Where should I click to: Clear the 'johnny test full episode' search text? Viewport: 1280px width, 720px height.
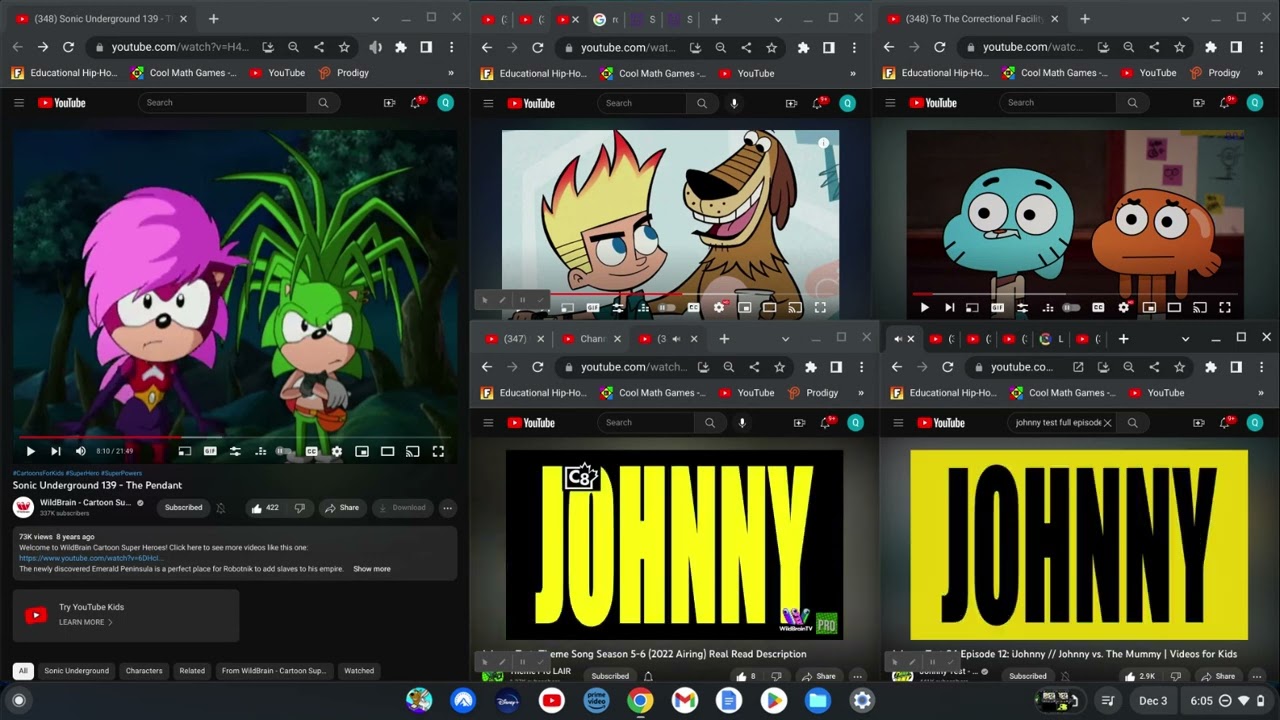(x=1107, y=423)
